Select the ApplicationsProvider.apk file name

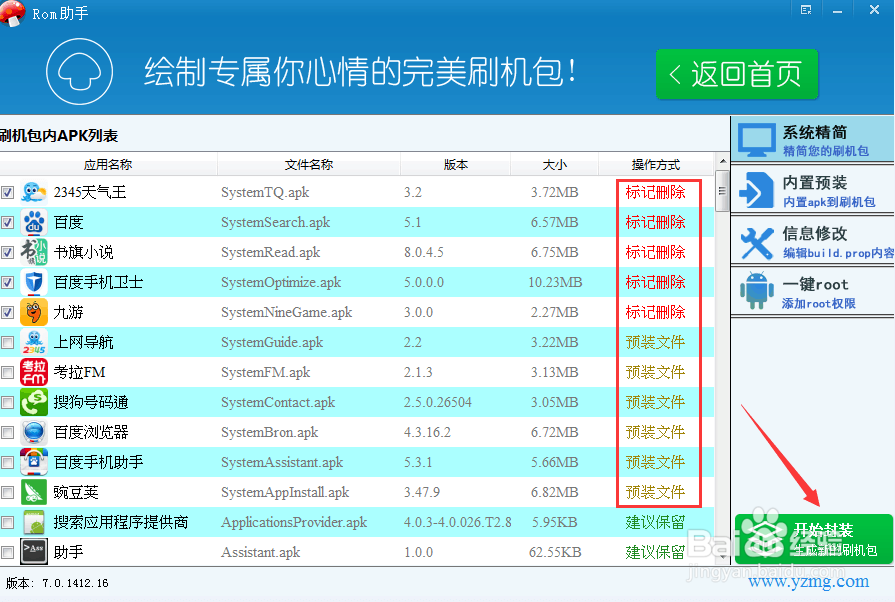pyautogui.click(x=294, y=522)
